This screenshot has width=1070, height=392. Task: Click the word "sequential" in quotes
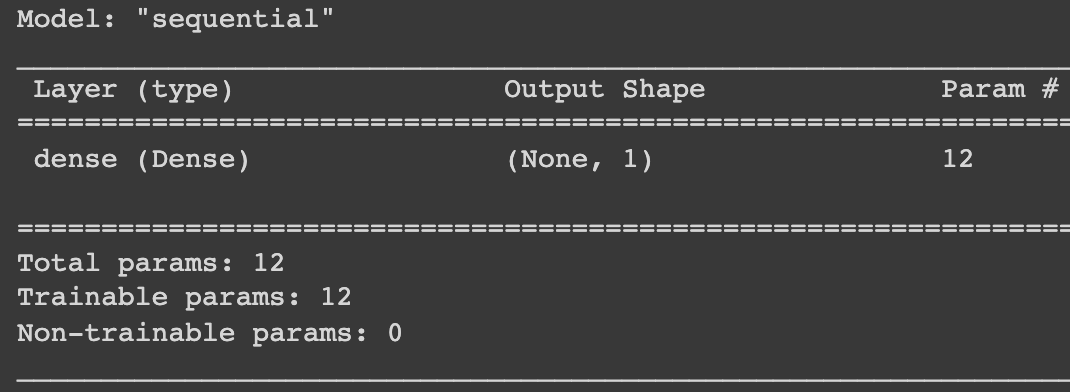click(x=235, y=19)
